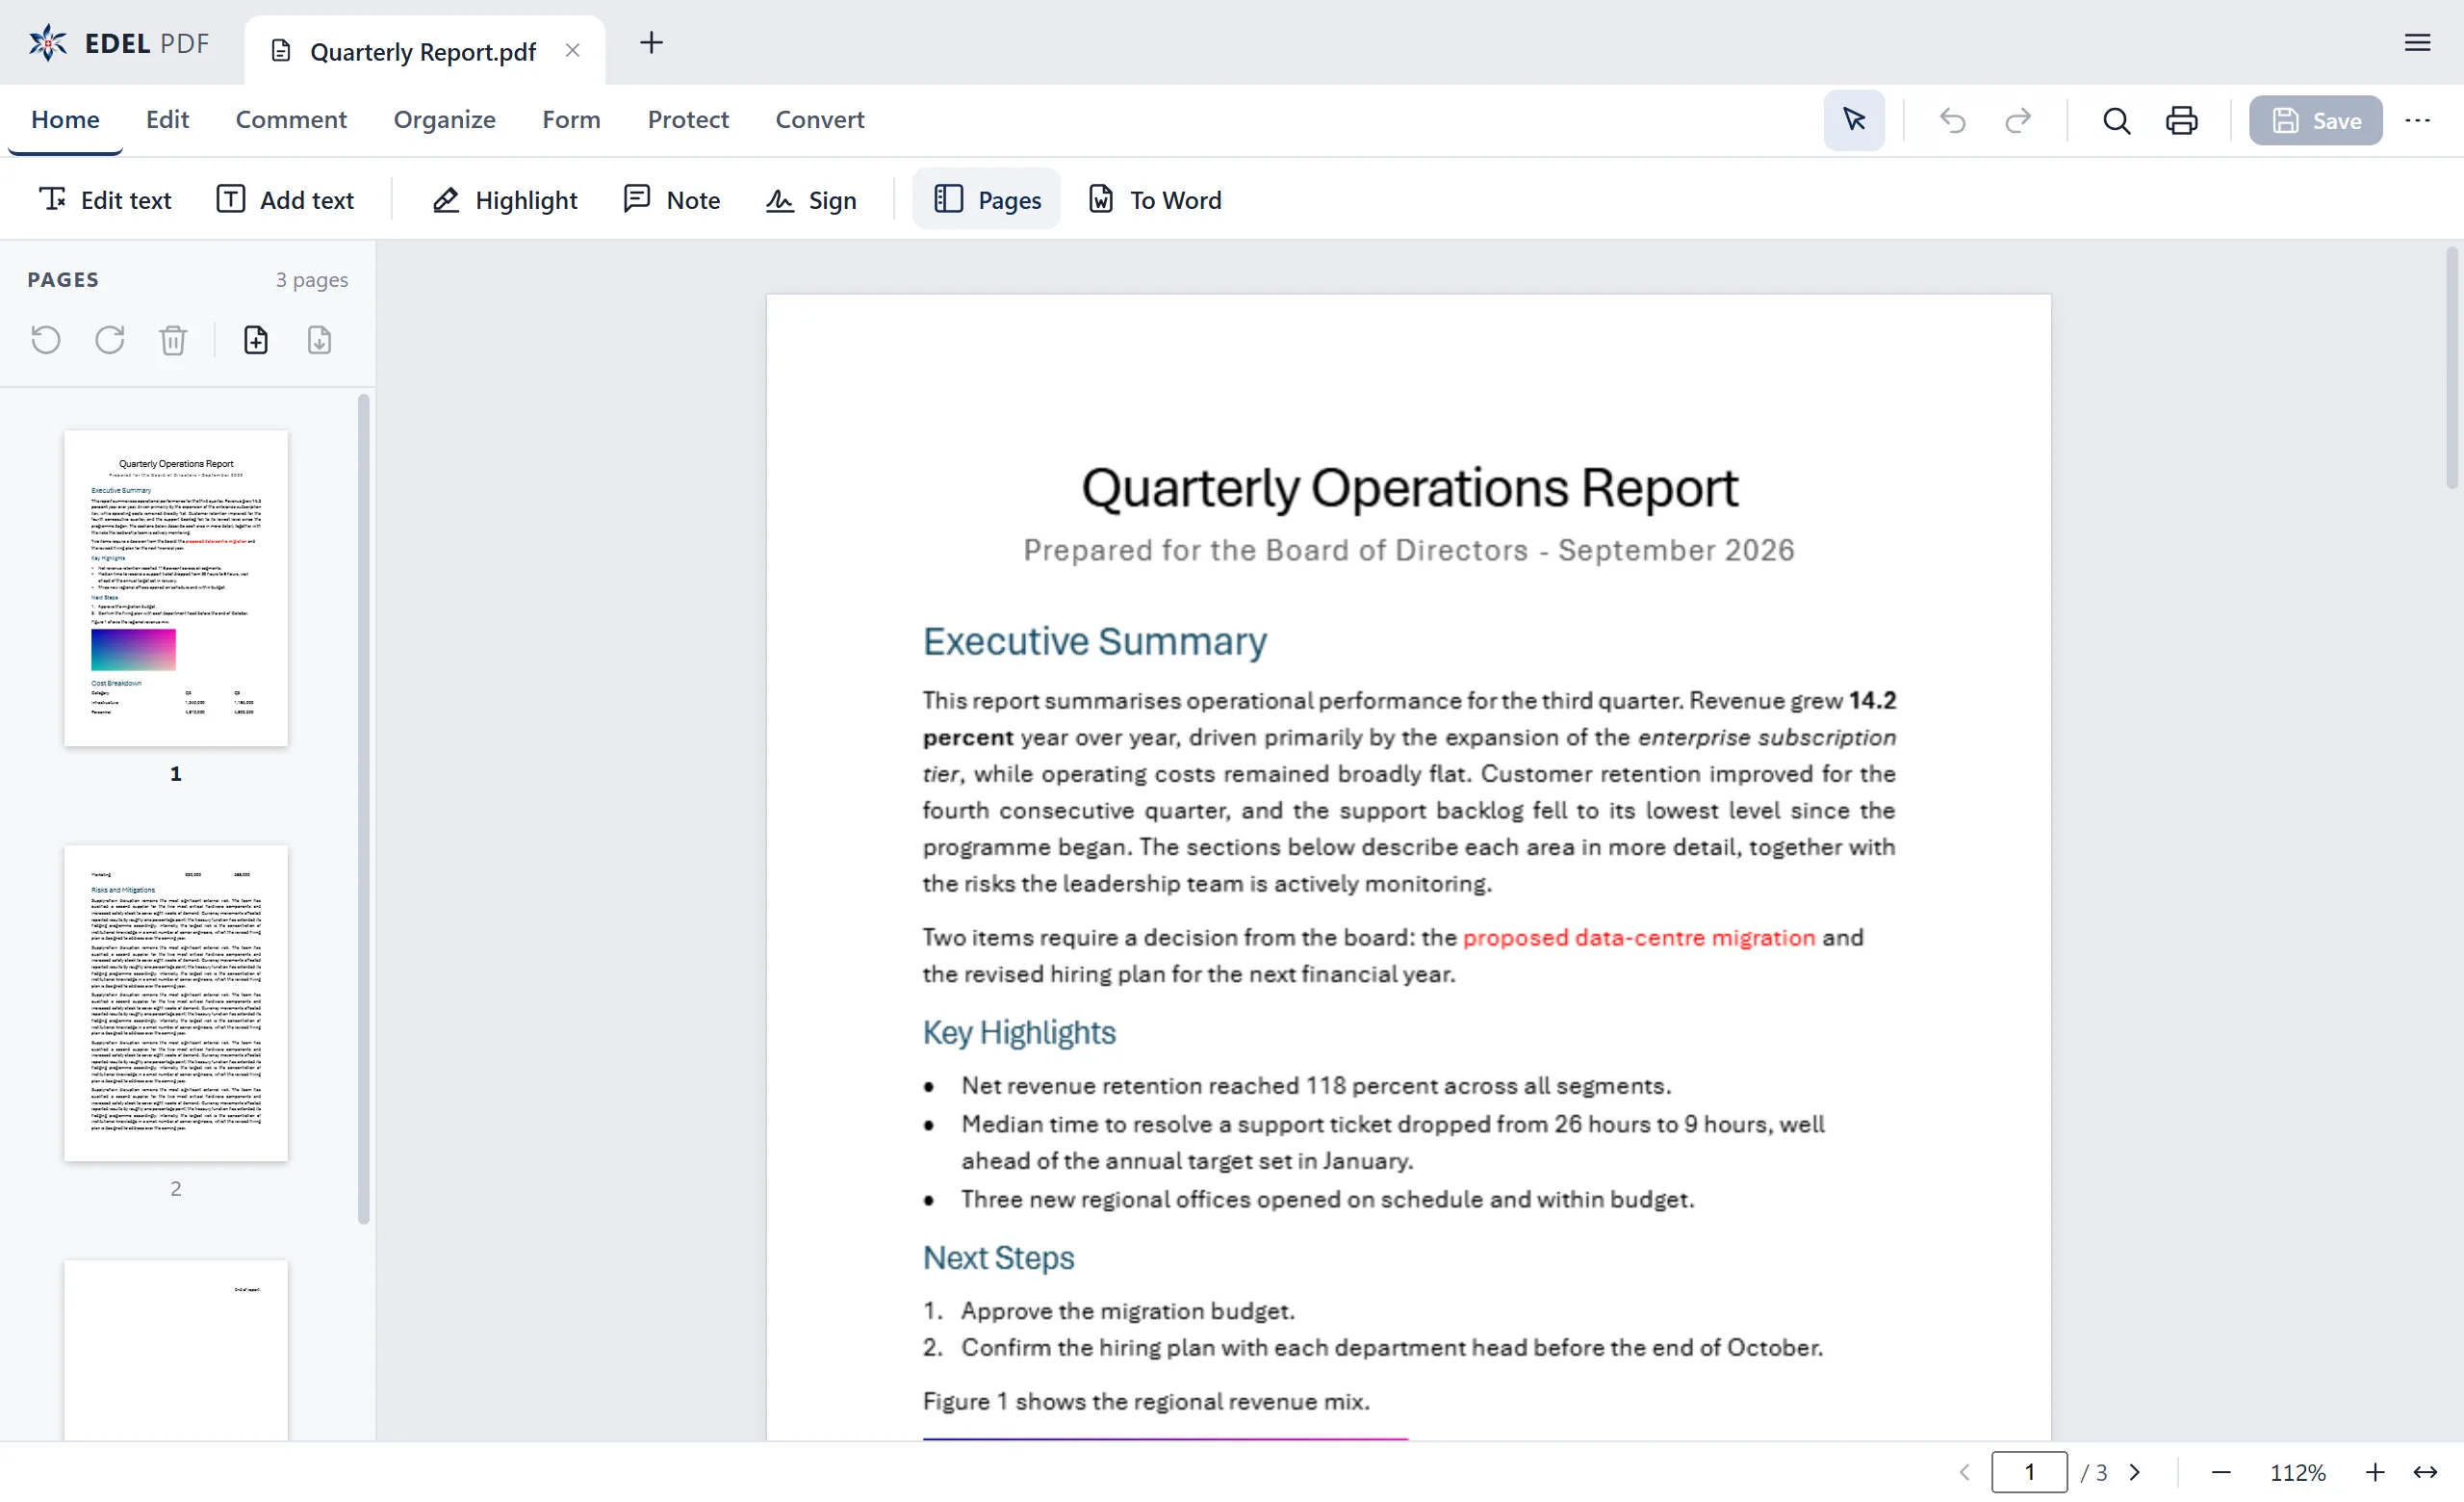The image size is (2464, 1502).
Task: Rotate page counterclockwise in Pages panel
Action: click(45, 340)
